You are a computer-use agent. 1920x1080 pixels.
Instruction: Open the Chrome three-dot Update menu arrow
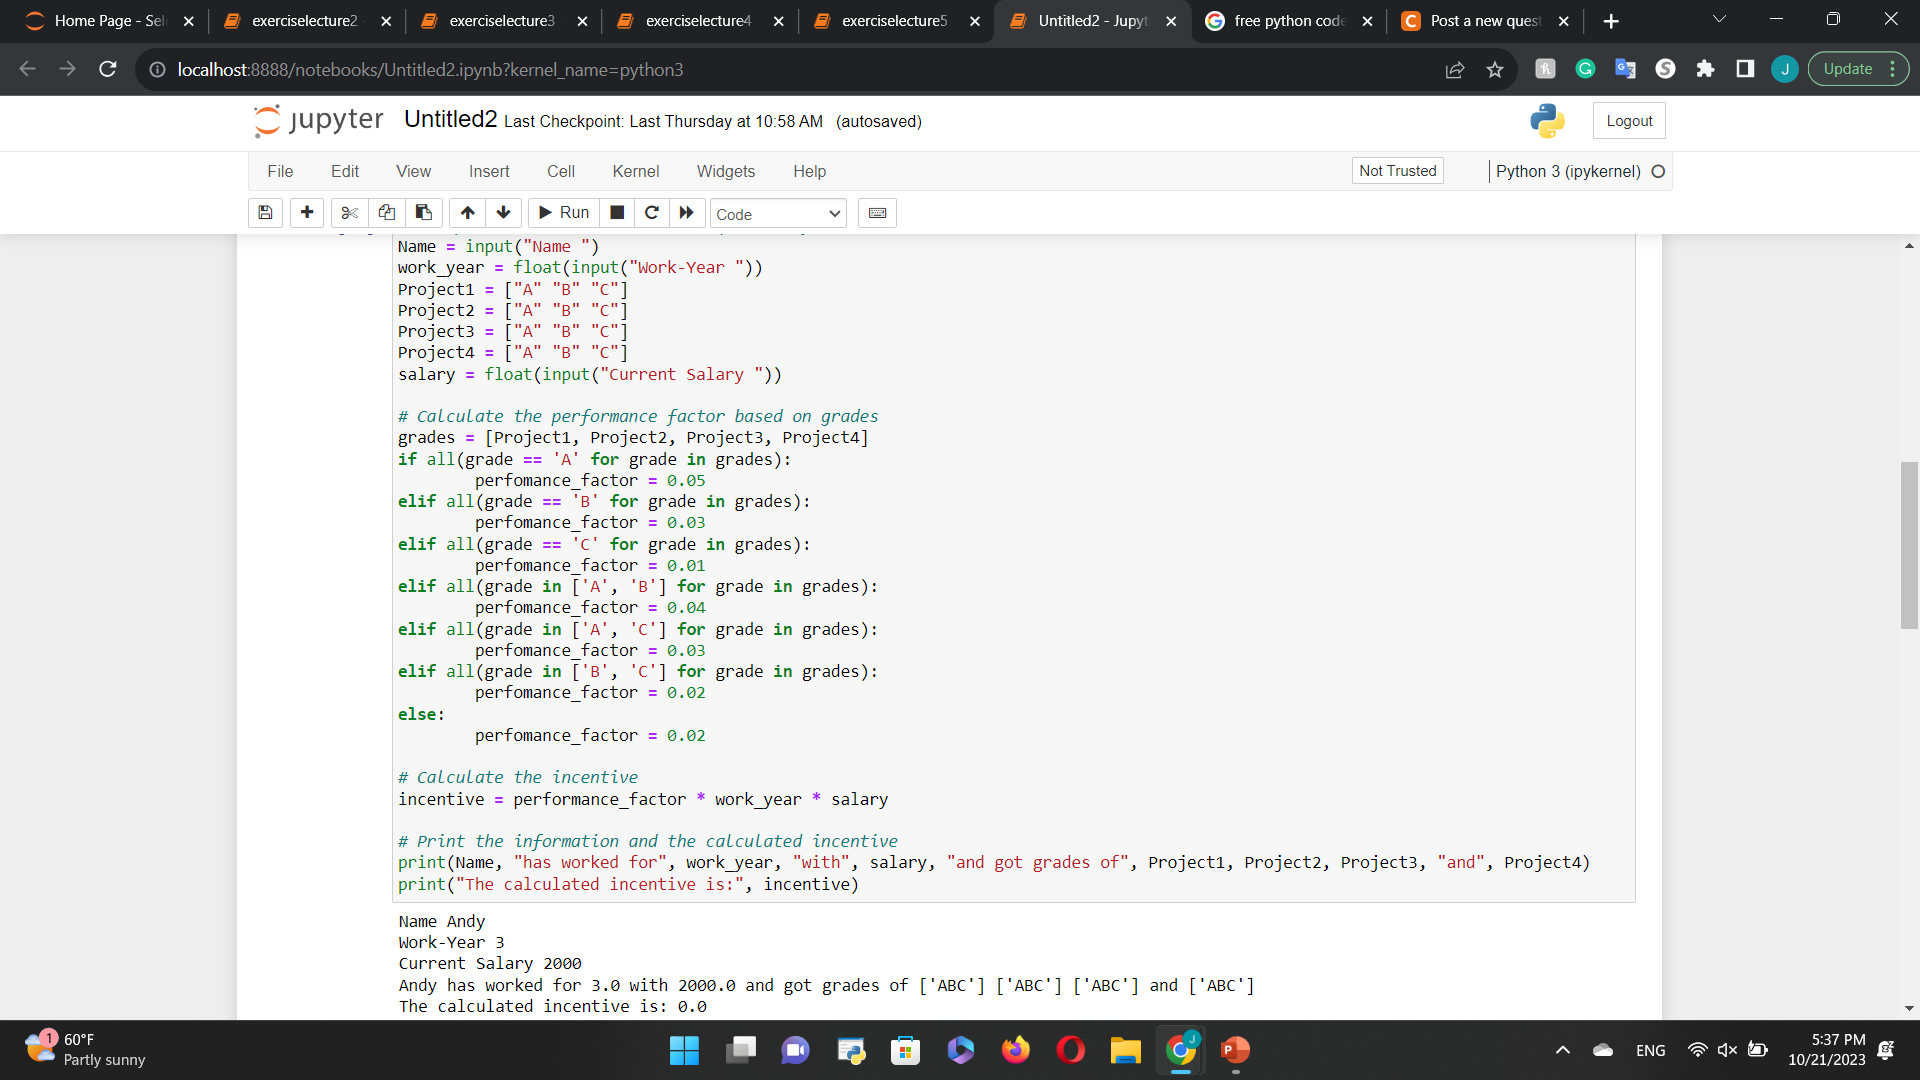pos(1893,68)
